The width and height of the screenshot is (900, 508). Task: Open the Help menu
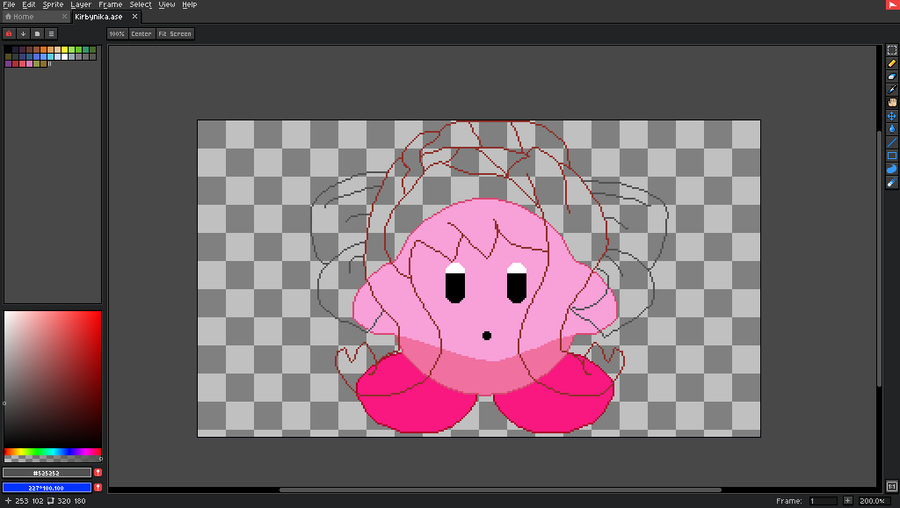189,5
